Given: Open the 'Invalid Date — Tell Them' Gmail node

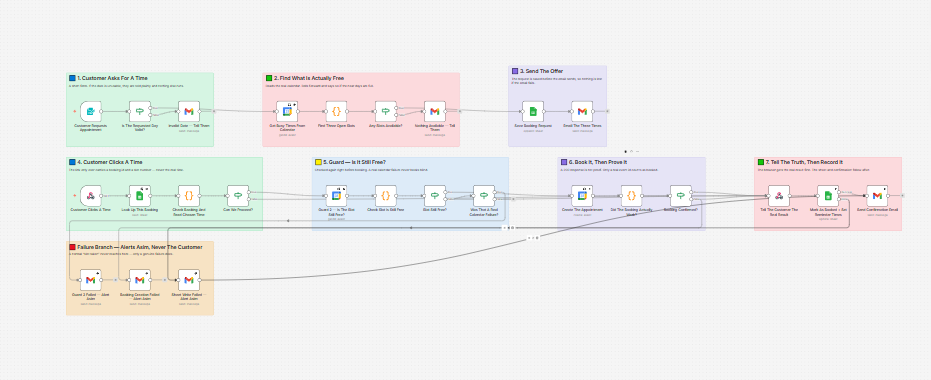Looking at the screenshot, I should (x=188, y=111).
